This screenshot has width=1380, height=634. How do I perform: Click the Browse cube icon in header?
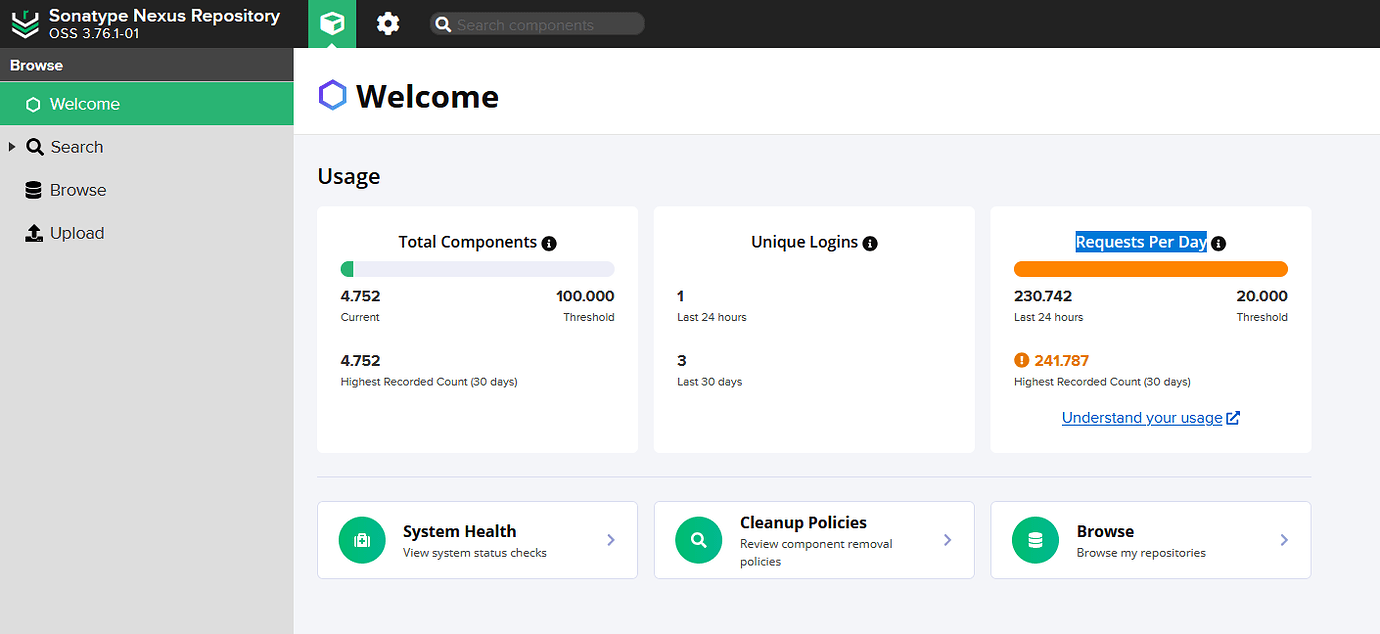point(332,24)
